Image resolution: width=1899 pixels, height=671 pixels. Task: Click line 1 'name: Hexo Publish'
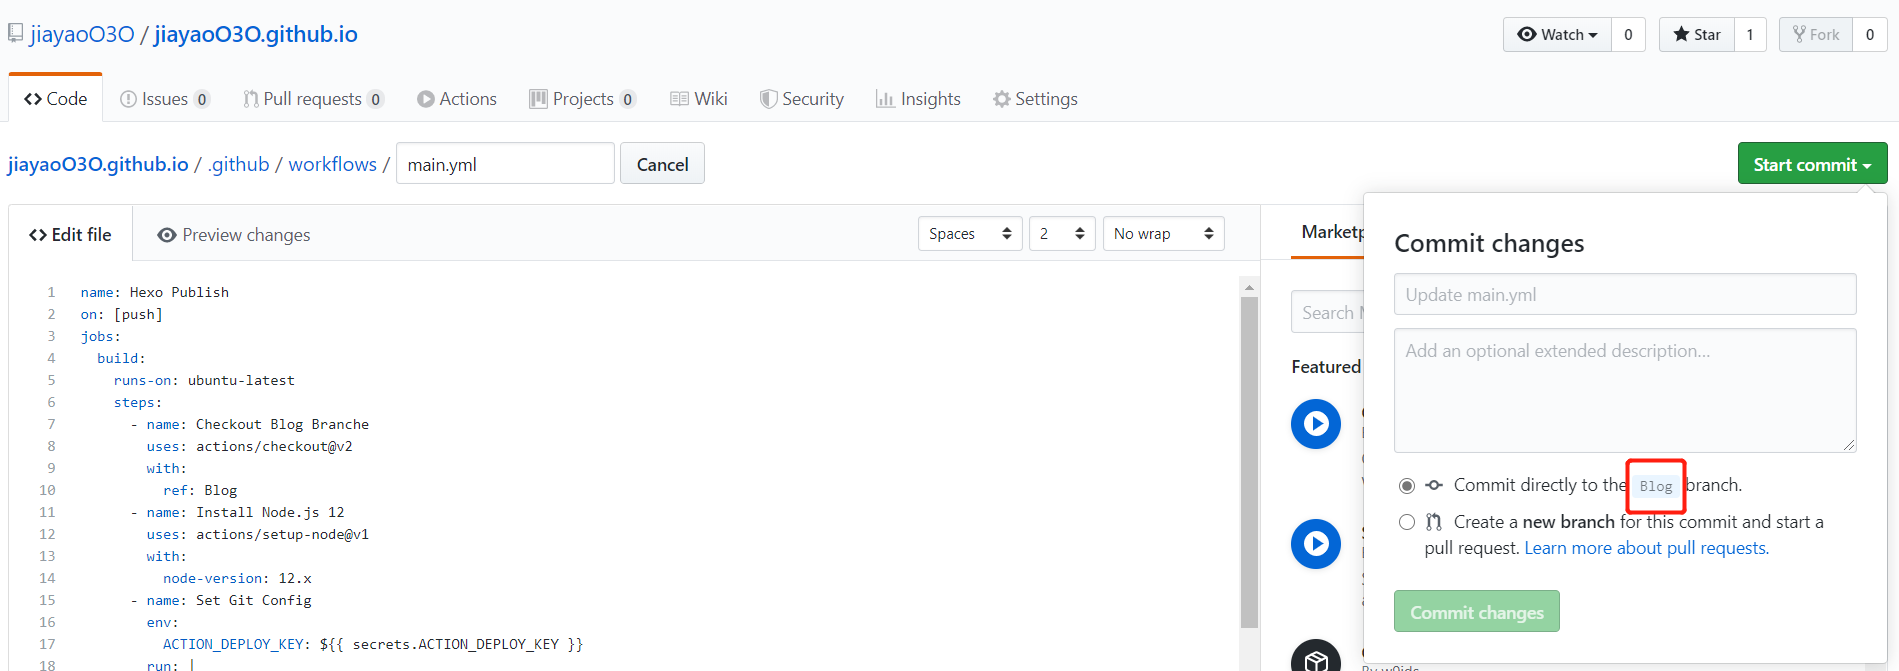(155, 292)
